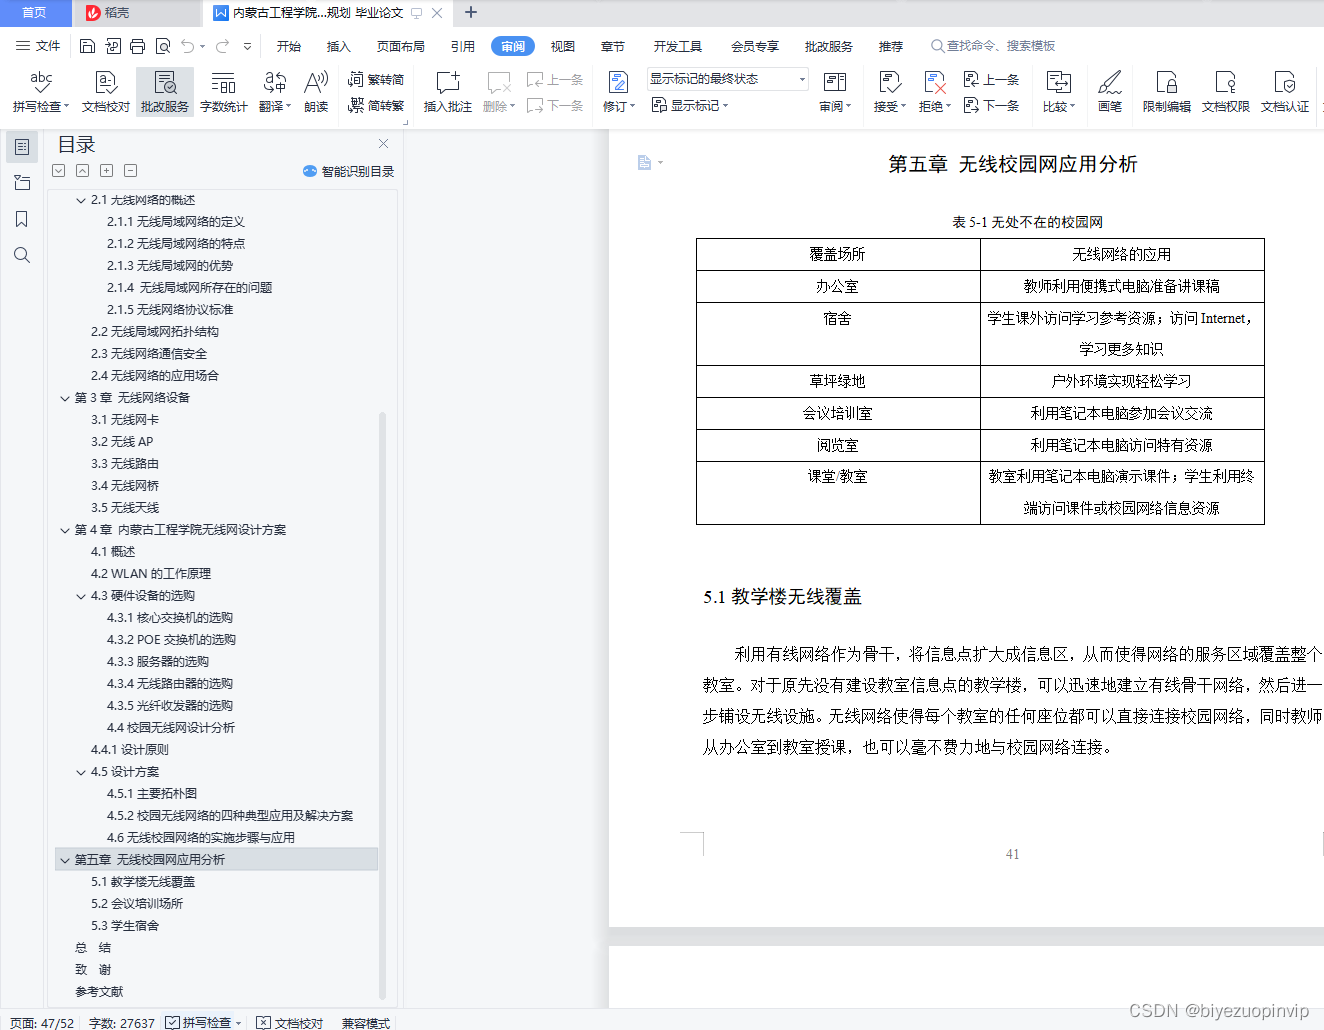Click the save icon in quick access toolbar

click(x=87, y=46)
